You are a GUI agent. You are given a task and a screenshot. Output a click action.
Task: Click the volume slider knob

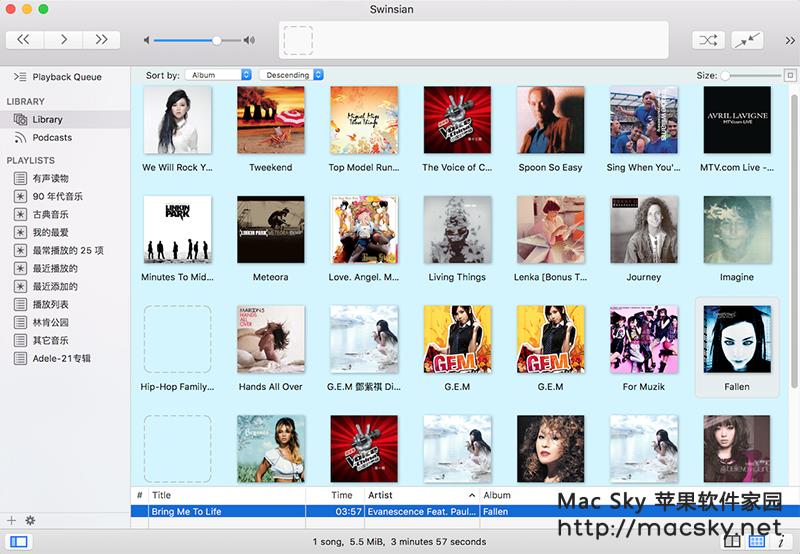point(217,40)
